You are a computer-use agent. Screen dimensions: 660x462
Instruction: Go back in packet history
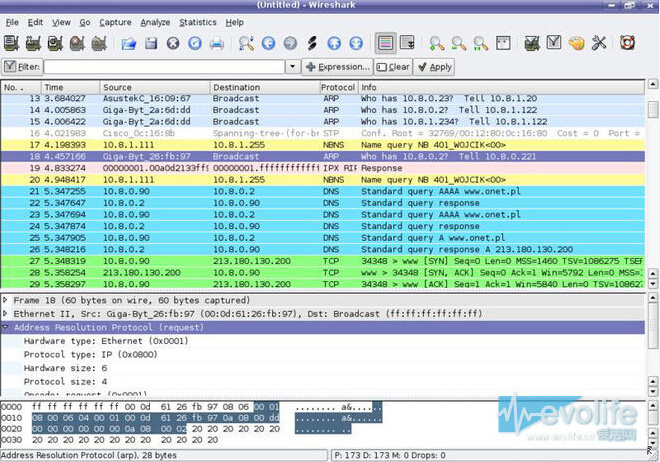point(268,43)
